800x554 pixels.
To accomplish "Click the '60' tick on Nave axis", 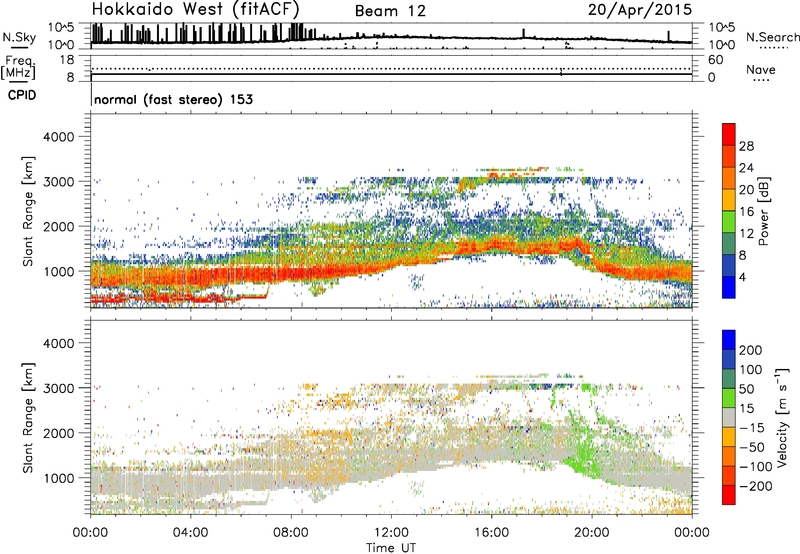I will click(715, 60).
